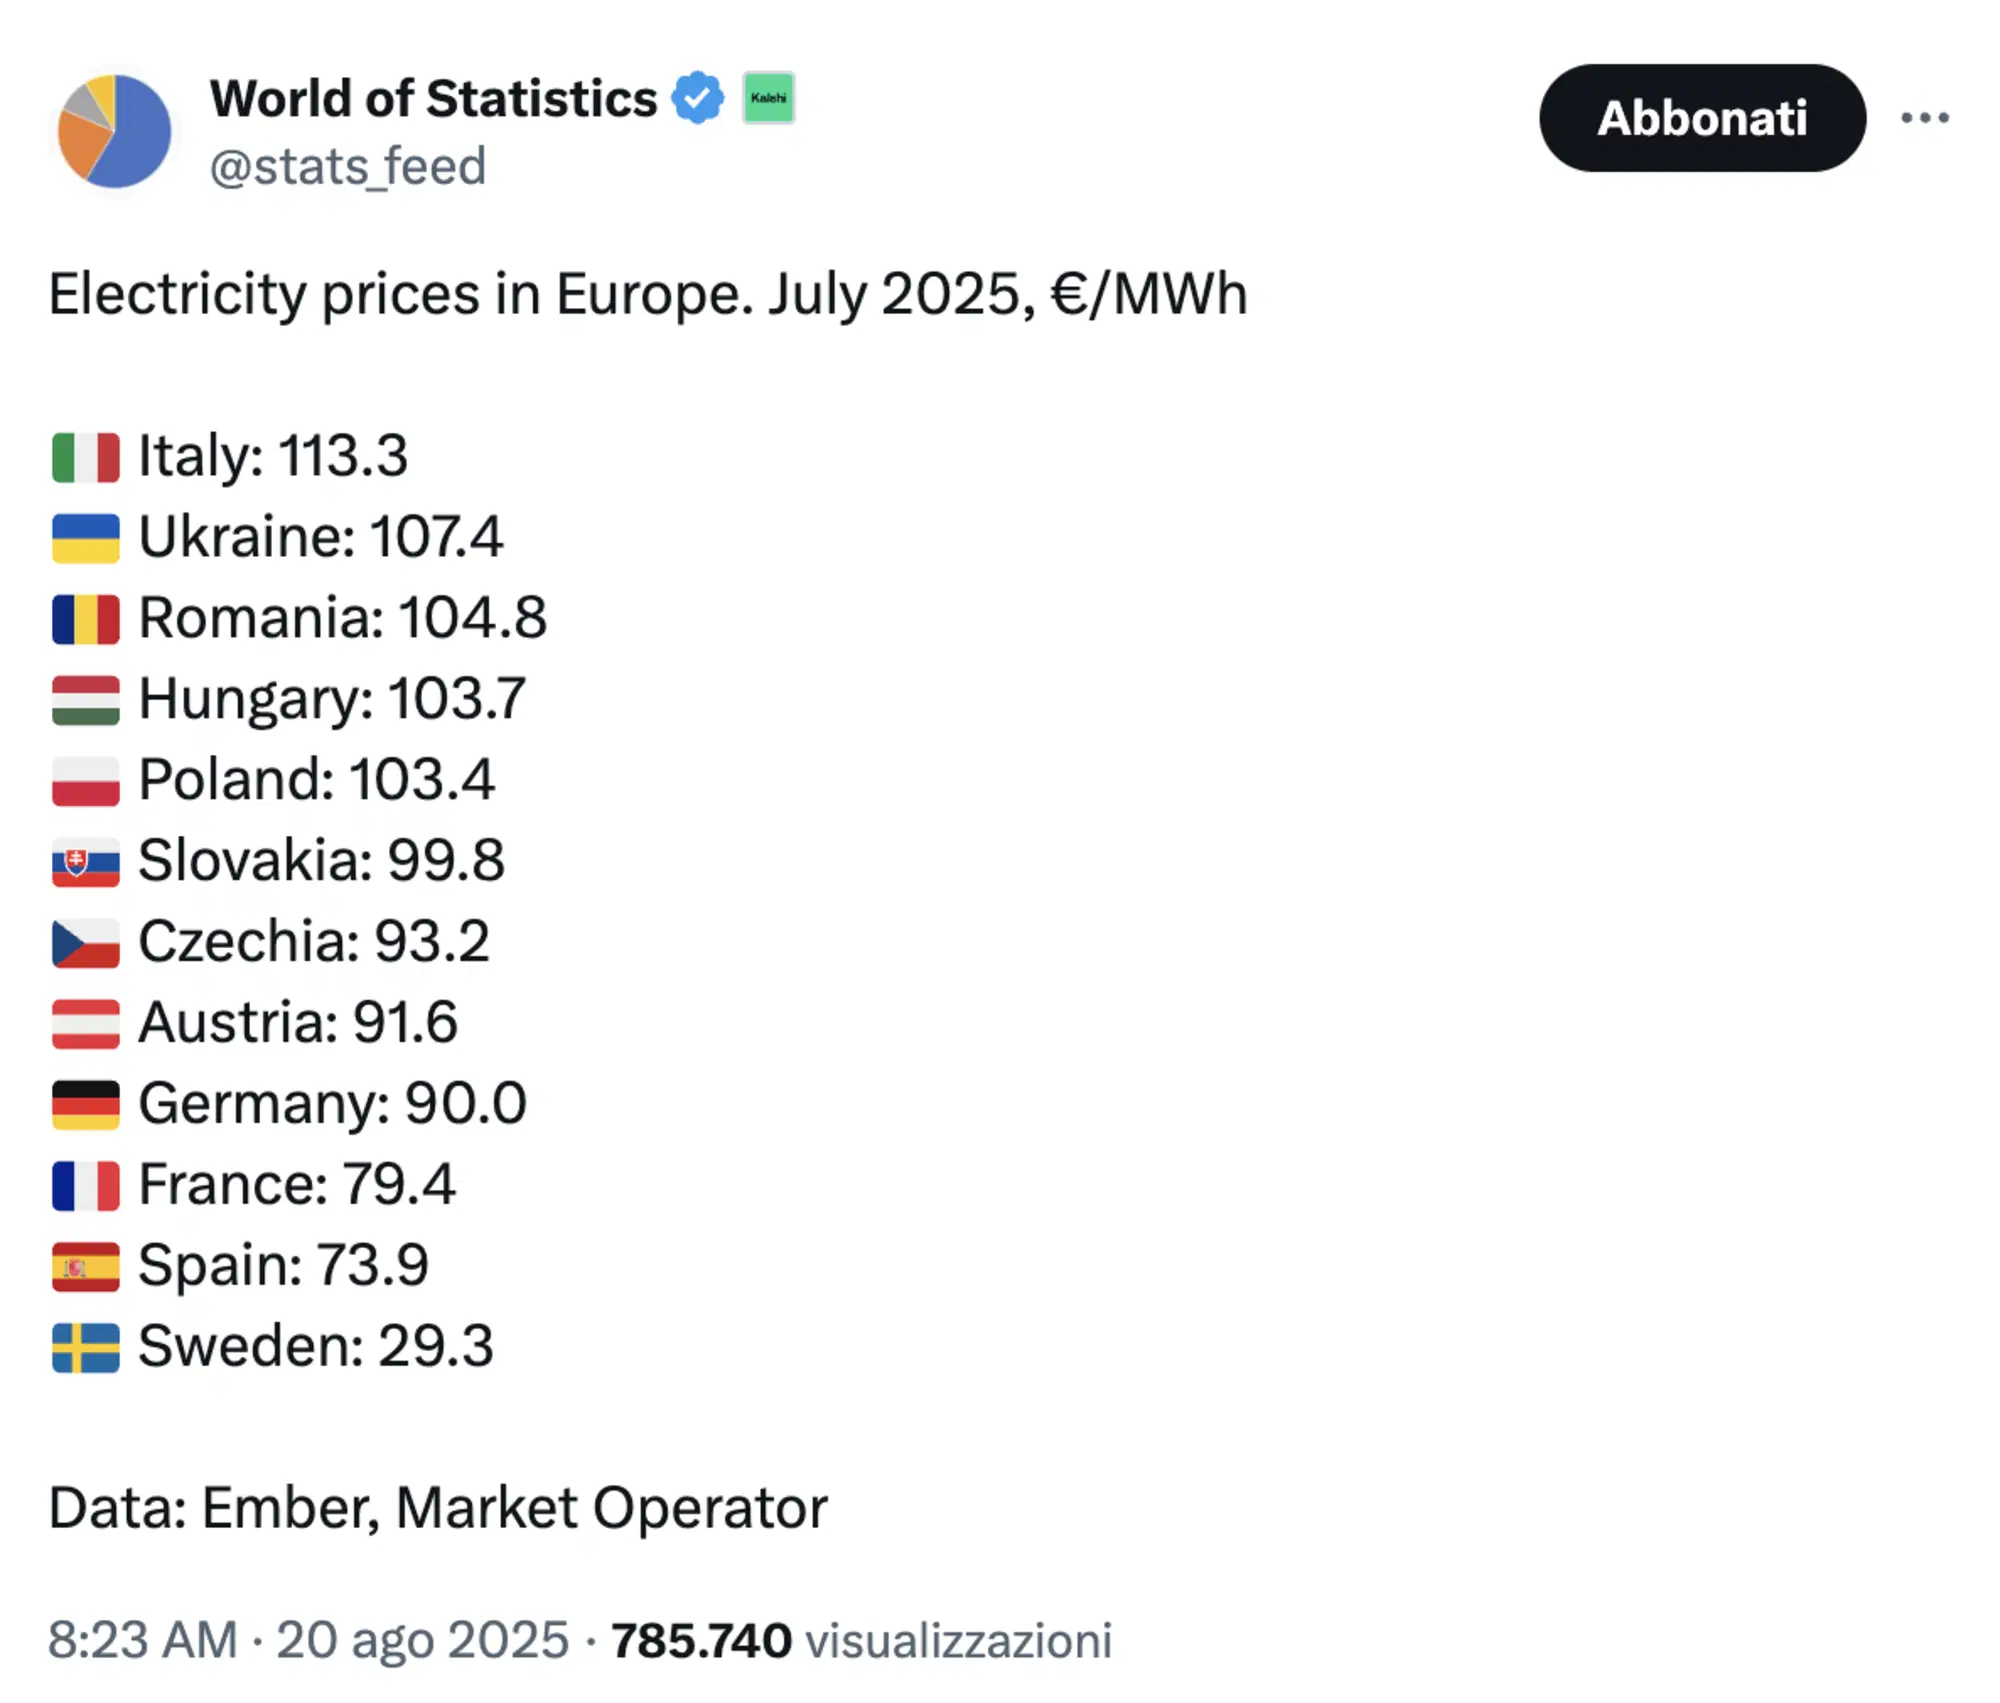Click the green Kalshi affiliate badge
This screenshot has height=1703, width=2000.
coord(768,98)
